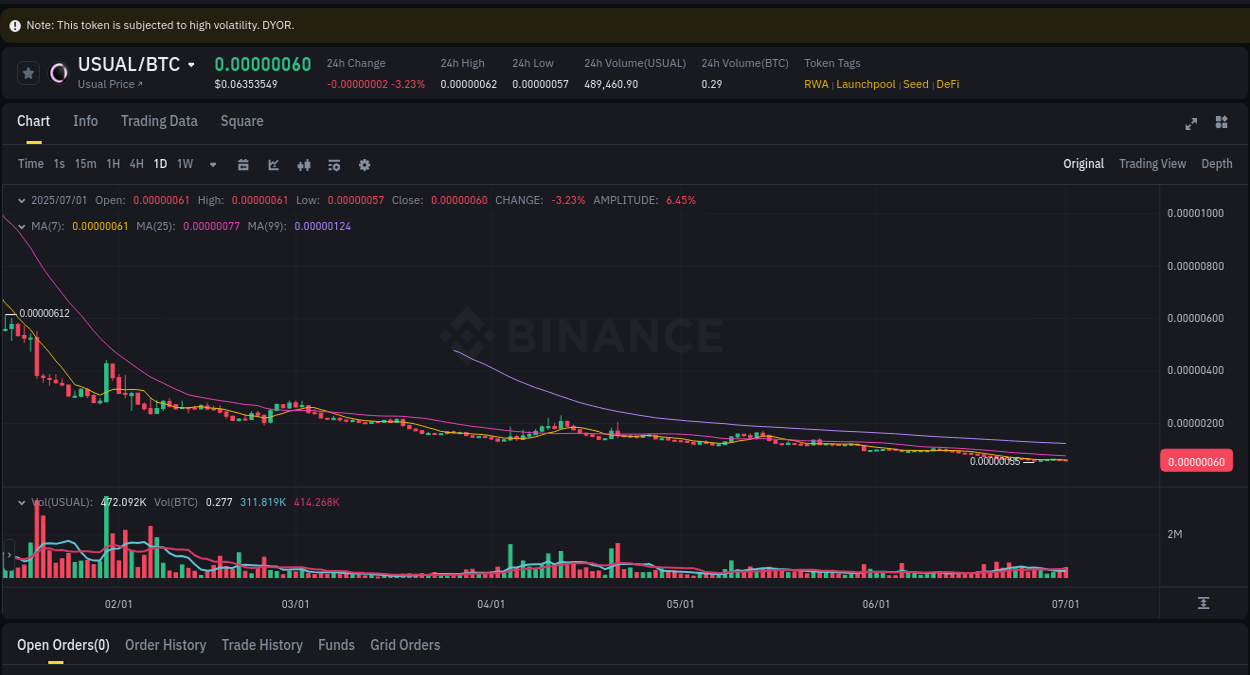This screenshot has width=1250, height=675.
Task: Collapse the OHLC price info row
Action: tap(22, 200)
